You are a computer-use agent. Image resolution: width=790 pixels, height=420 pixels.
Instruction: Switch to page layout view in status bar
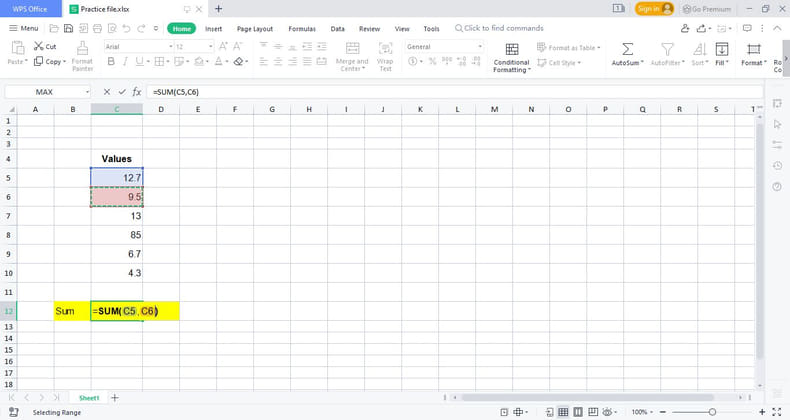coord(578,412)
